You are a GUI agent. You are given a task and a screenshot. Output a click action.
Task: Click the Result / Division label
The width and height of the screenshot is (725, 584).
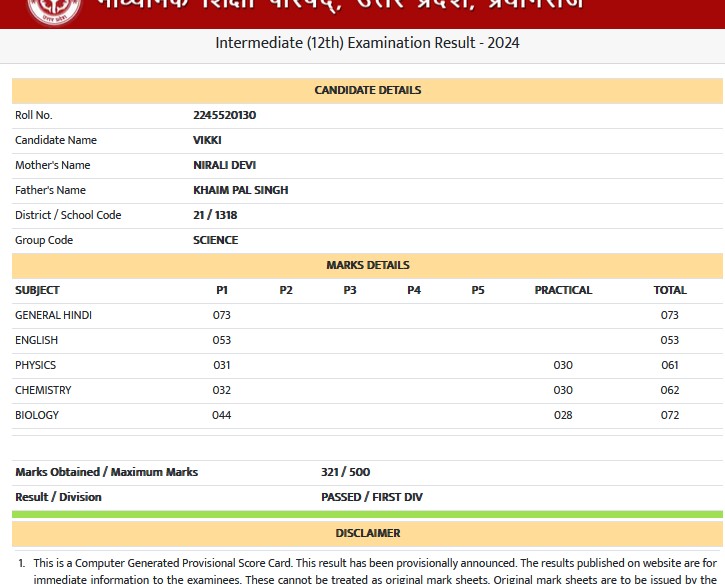click(x=58, y=497)
